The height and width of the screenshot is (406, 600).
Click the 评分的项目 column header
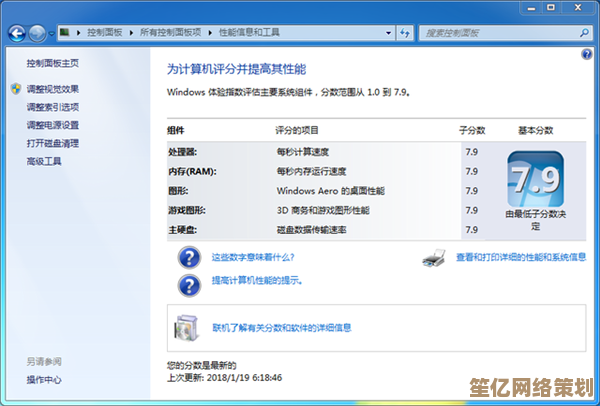coord(297,130)
